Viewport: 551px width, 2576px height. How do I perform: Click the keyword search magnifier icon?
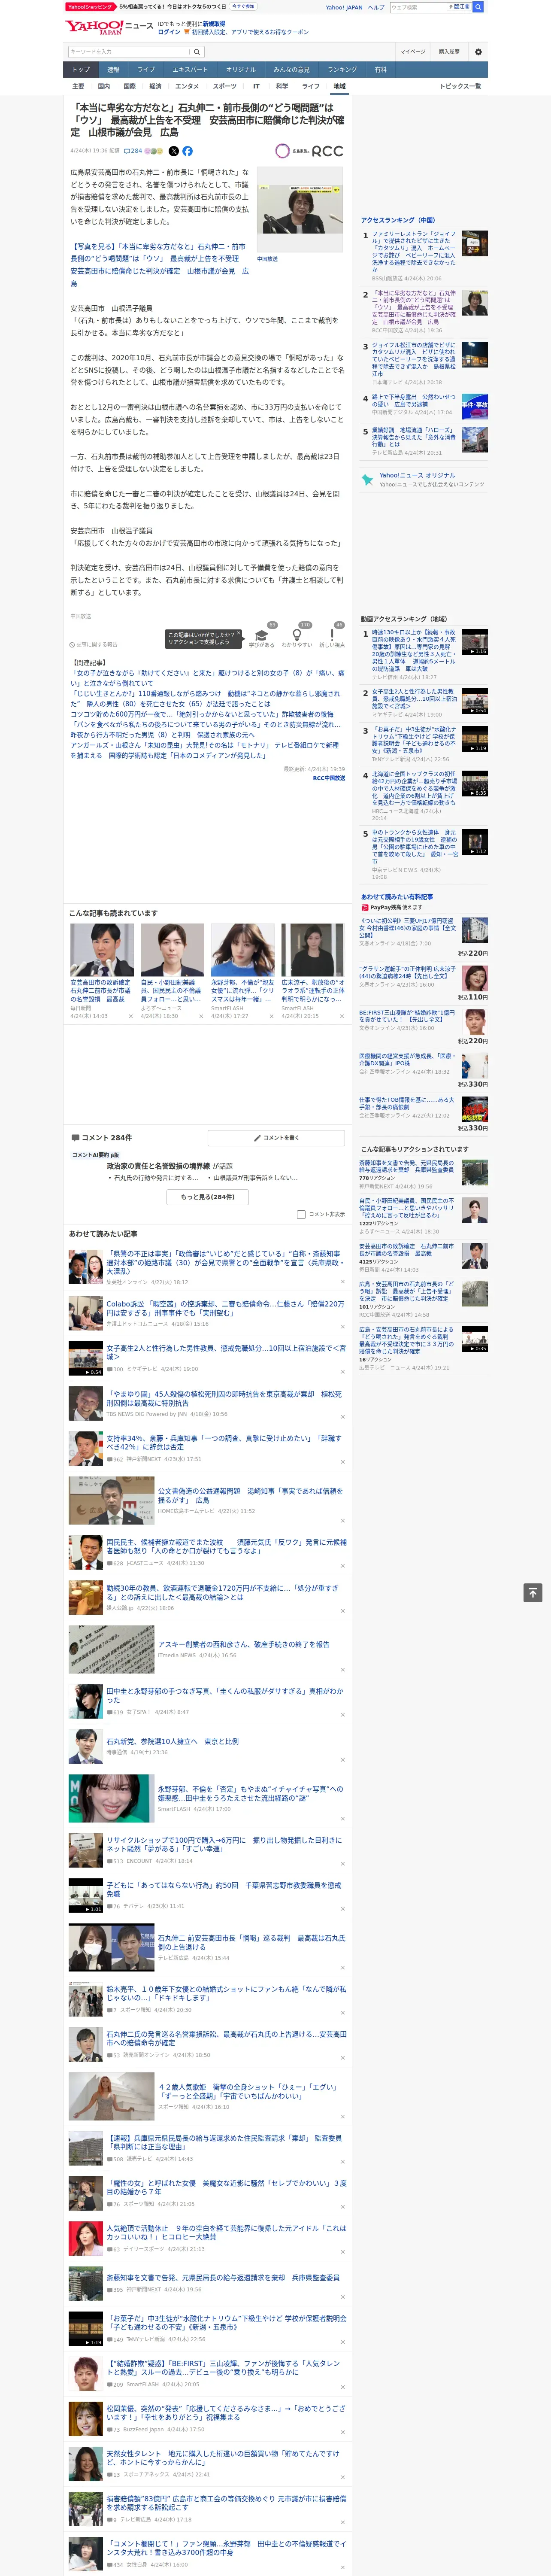point(196,52)
